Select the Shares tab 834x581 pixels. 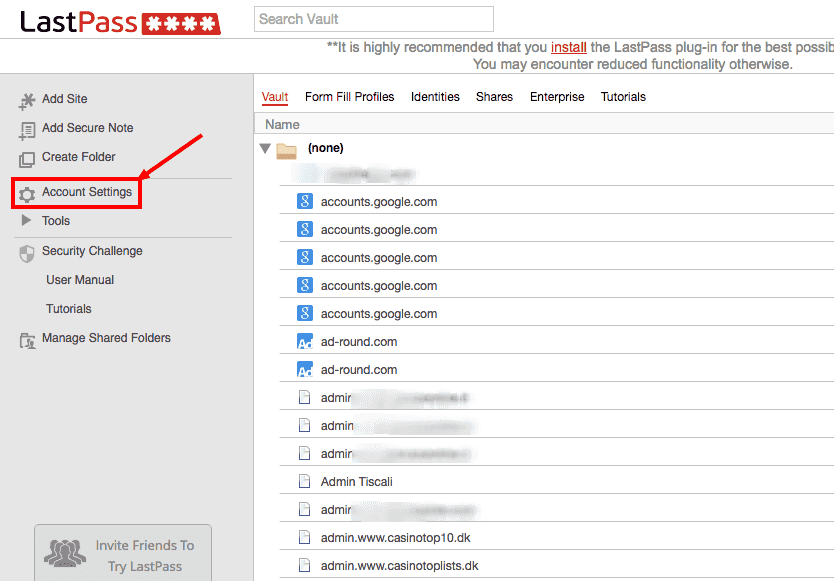(494, 97)
